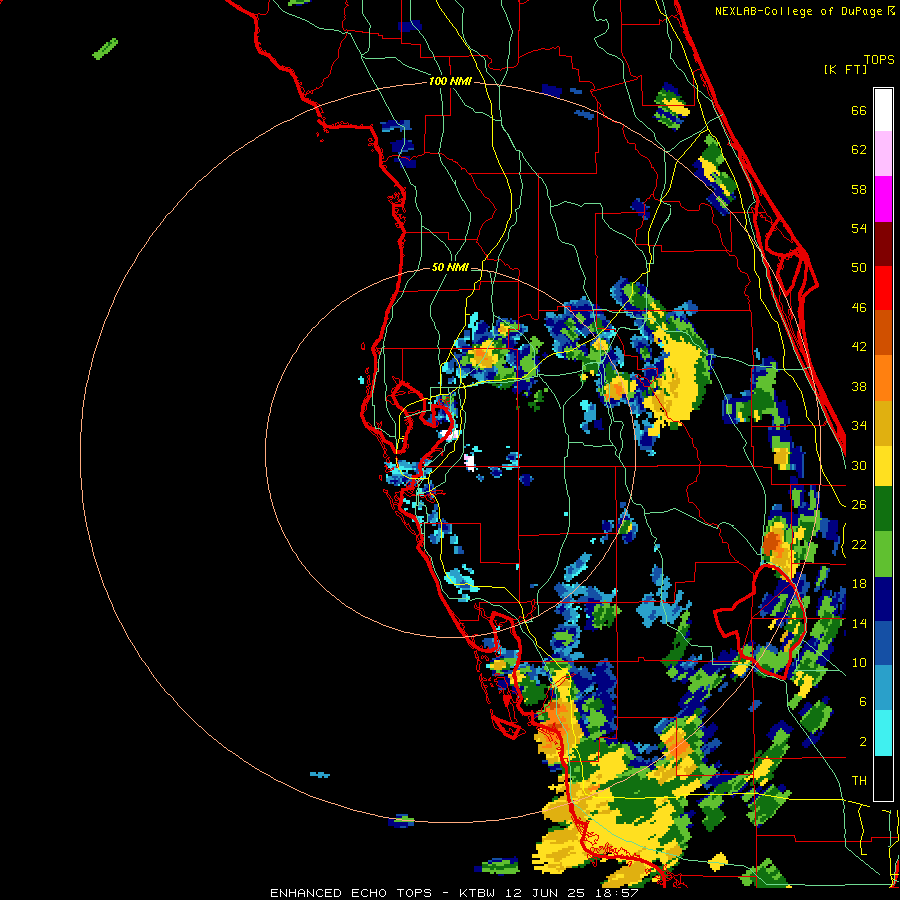Click the yellow 34 kft legend swatch
Image resolution: width=900 pixels, height=900 pixels.
point(883,465)
